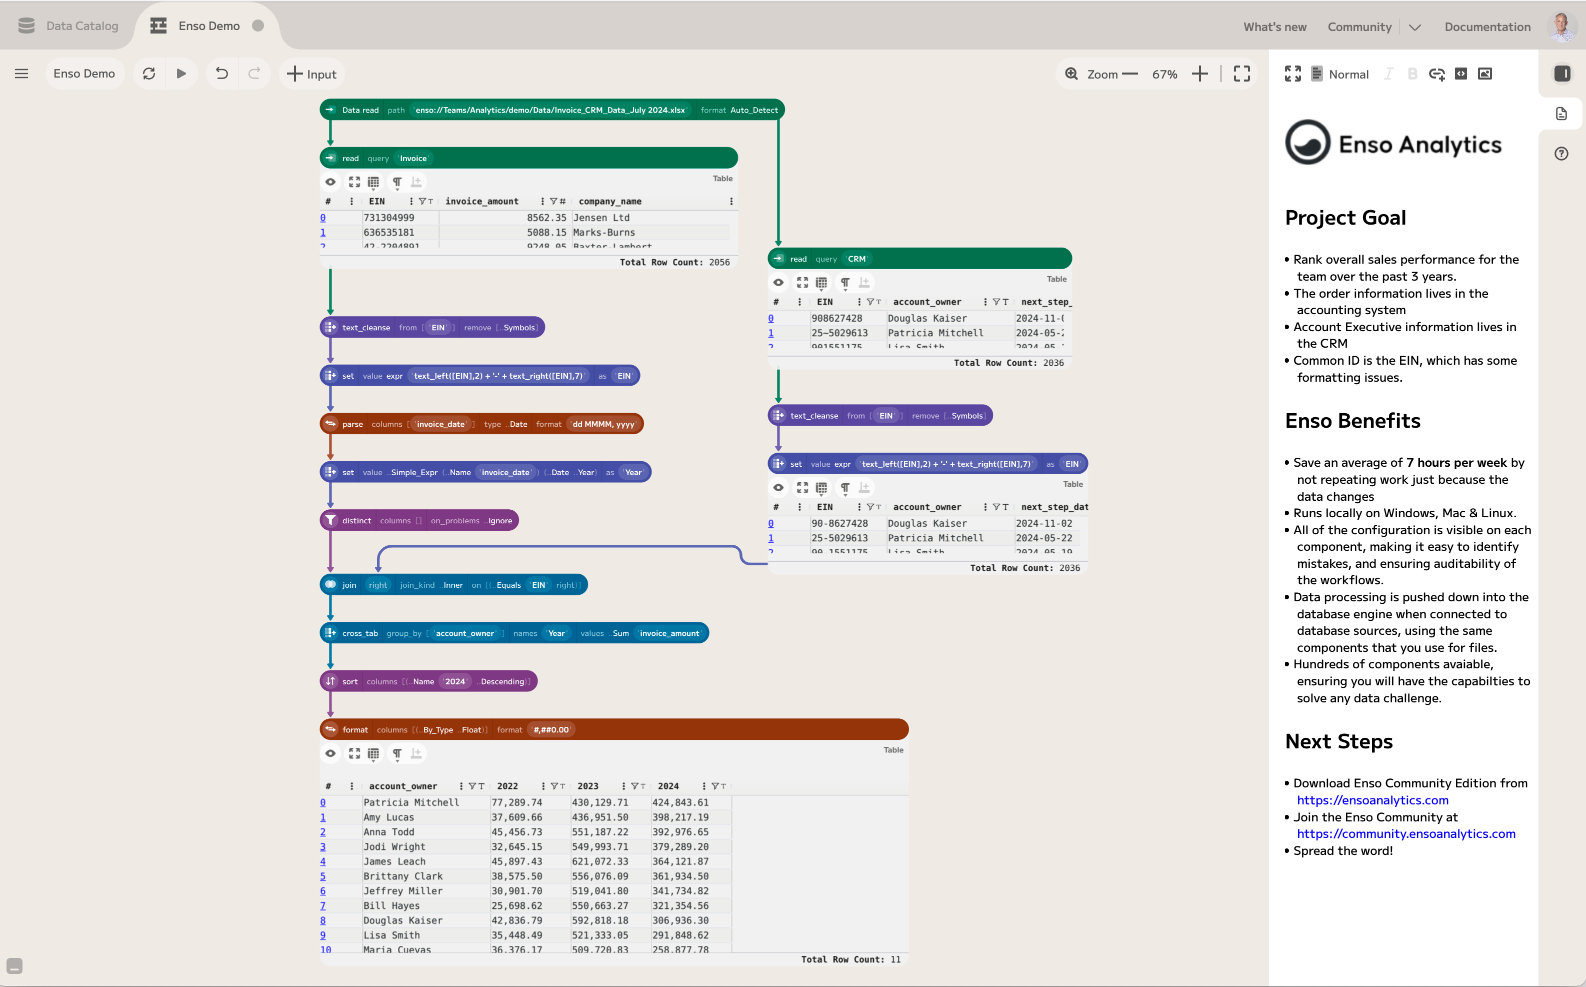The image size is (1586, 987).
Task: Open visualization type selector on CRM set node
Action: click(x=821, y=488)
